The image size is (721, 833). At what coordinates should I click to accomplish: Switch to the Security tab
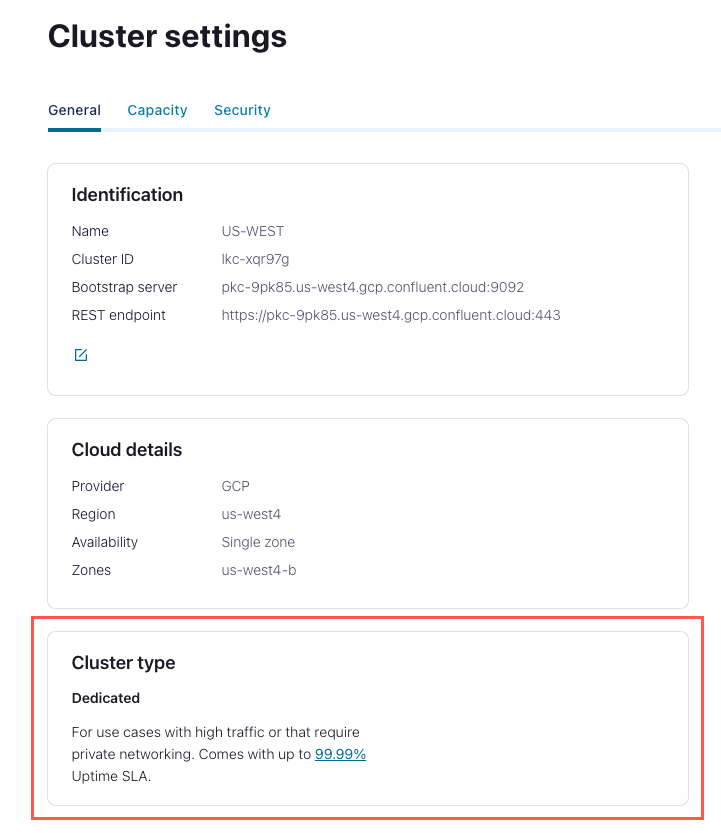click(242, 110)
